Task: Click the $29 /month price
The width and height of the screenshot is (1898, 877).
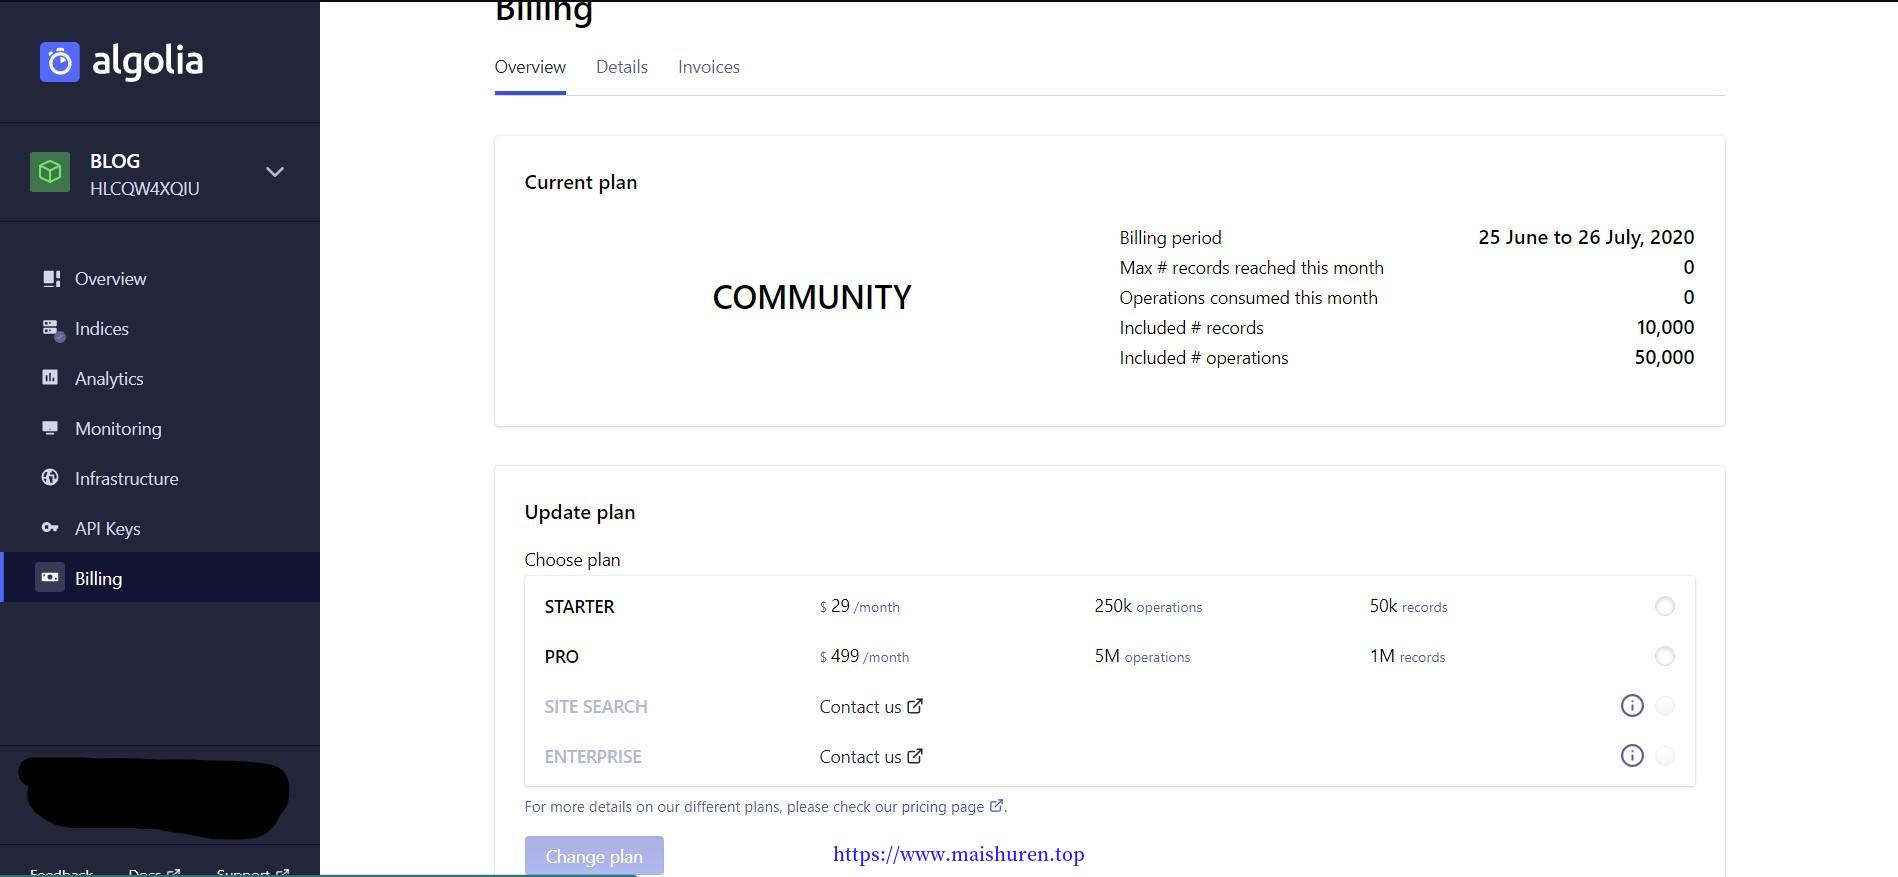Action: (x=860, y=607)
